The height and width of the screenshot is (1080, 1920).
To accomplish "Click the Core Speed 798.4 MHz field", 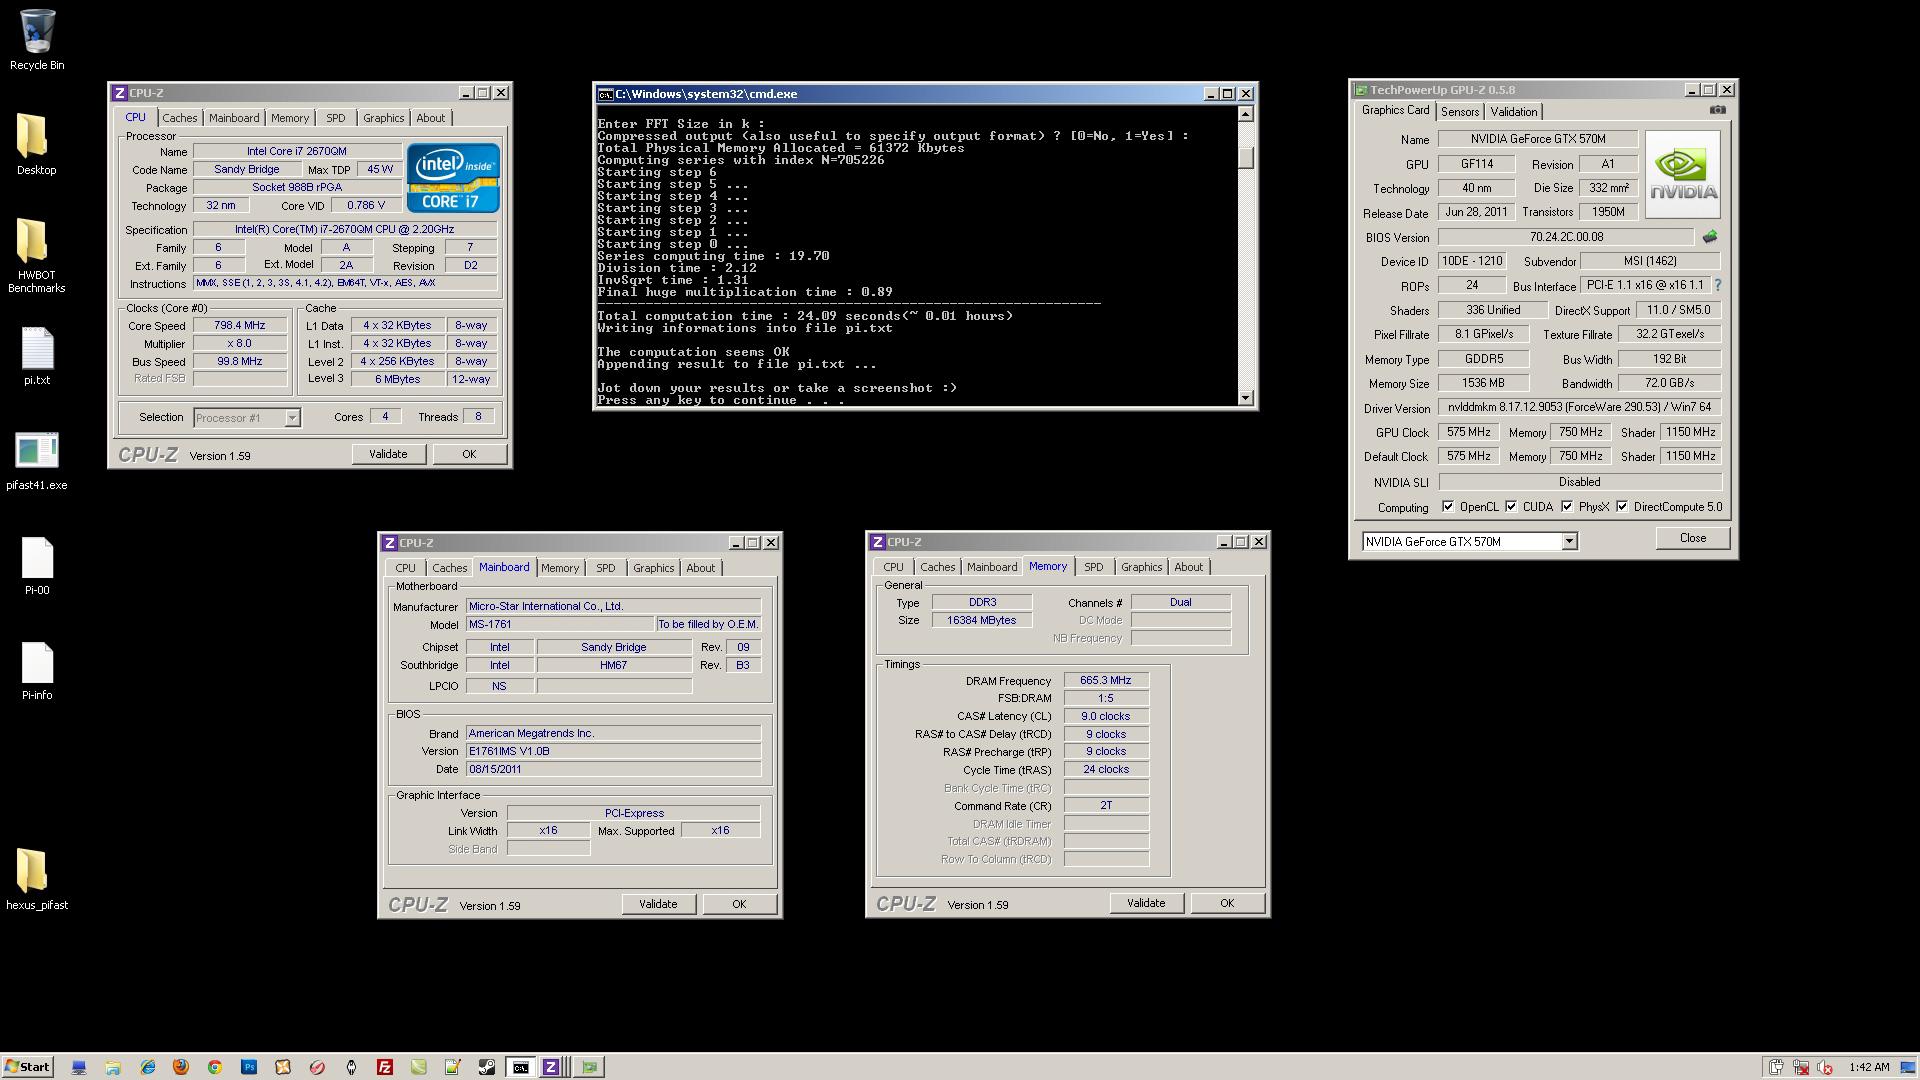I will coord(240,326).
